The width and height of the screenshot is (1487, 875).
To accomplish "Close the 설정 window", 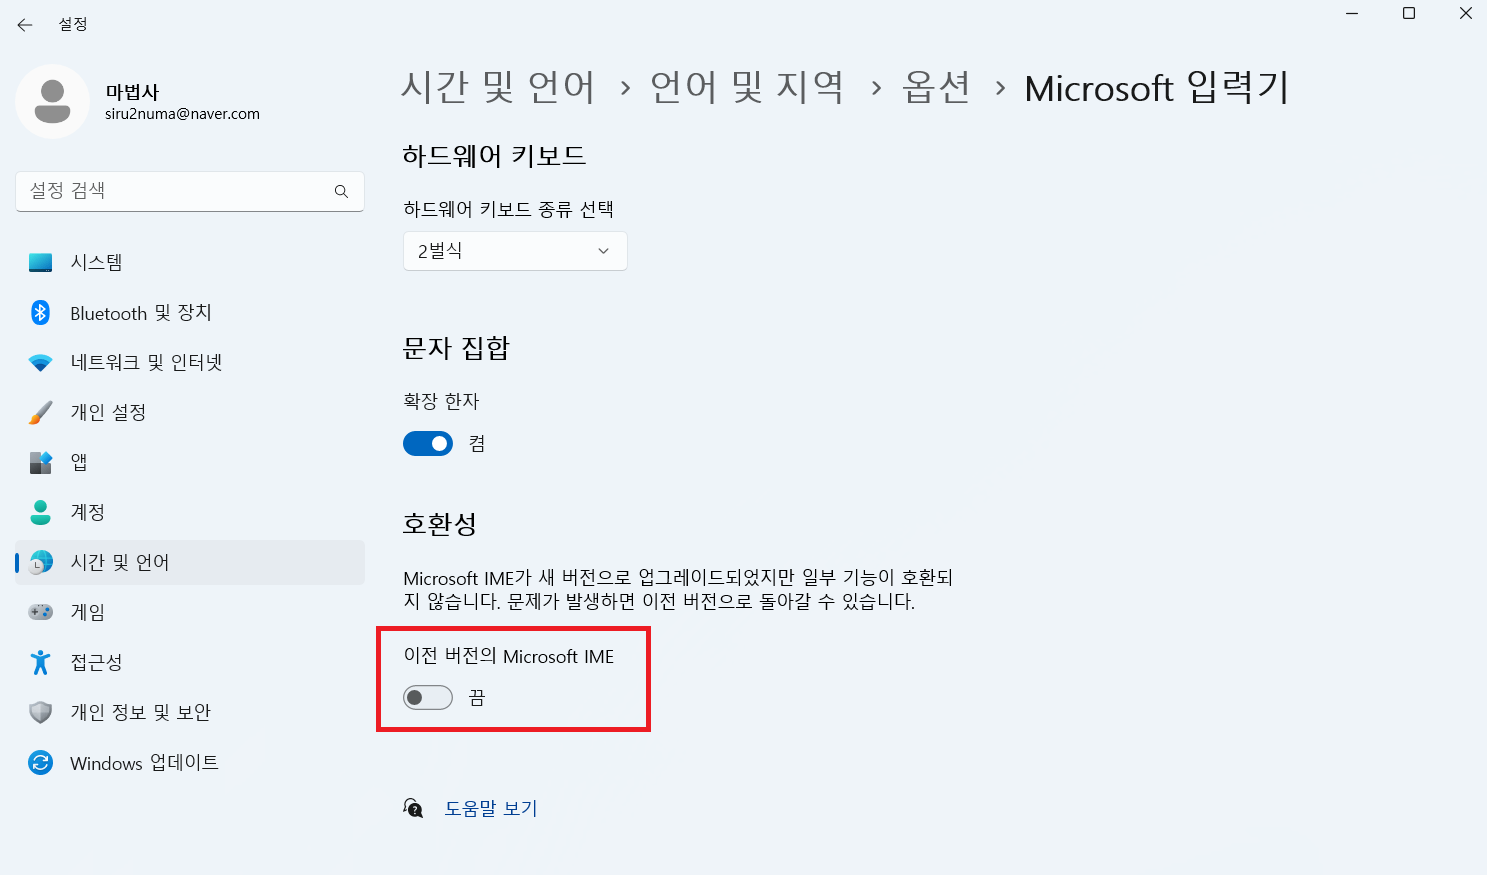I will click(x=1465, y=14).
